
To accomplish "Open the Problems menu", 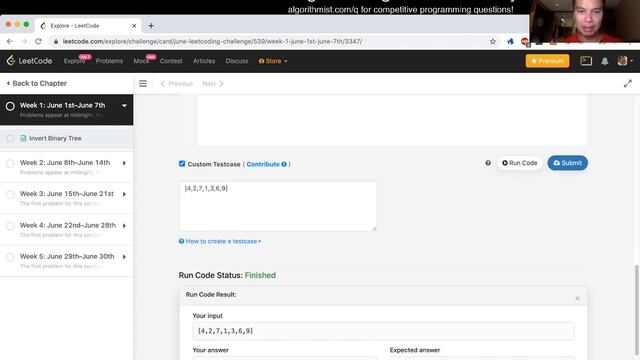I will tap(109, 61).
